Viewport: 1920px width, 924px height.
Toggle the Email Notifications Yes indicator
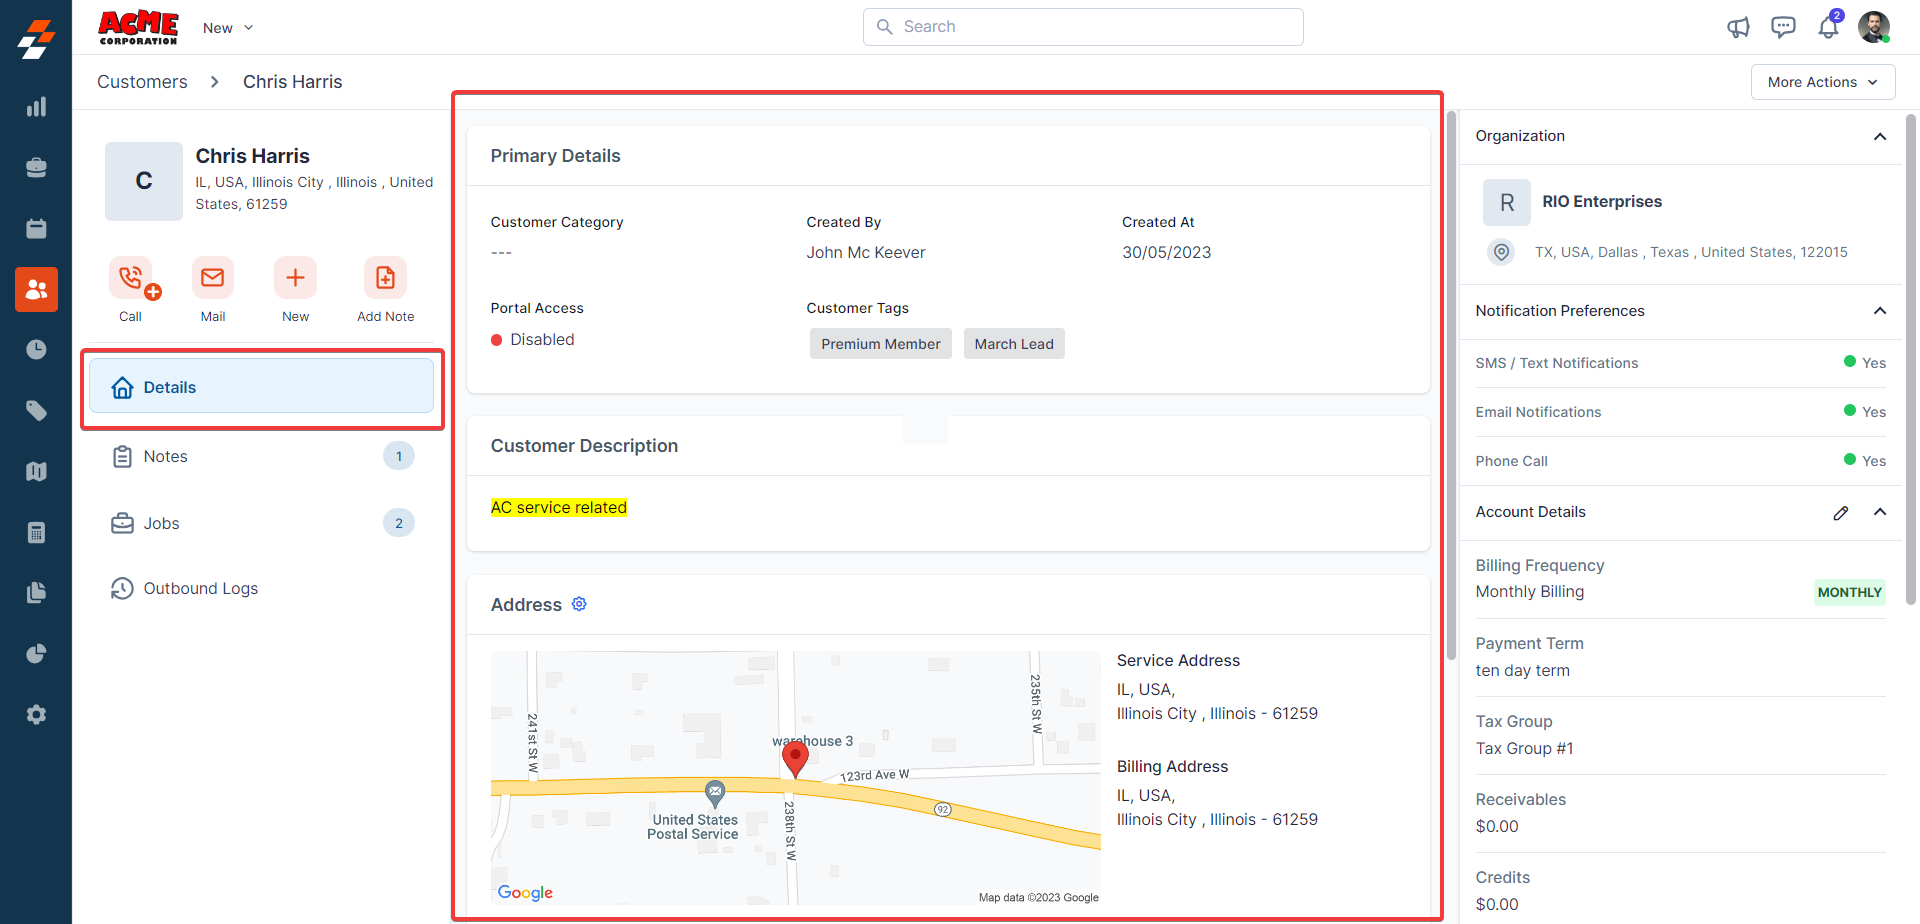[x=1864, y=412]
